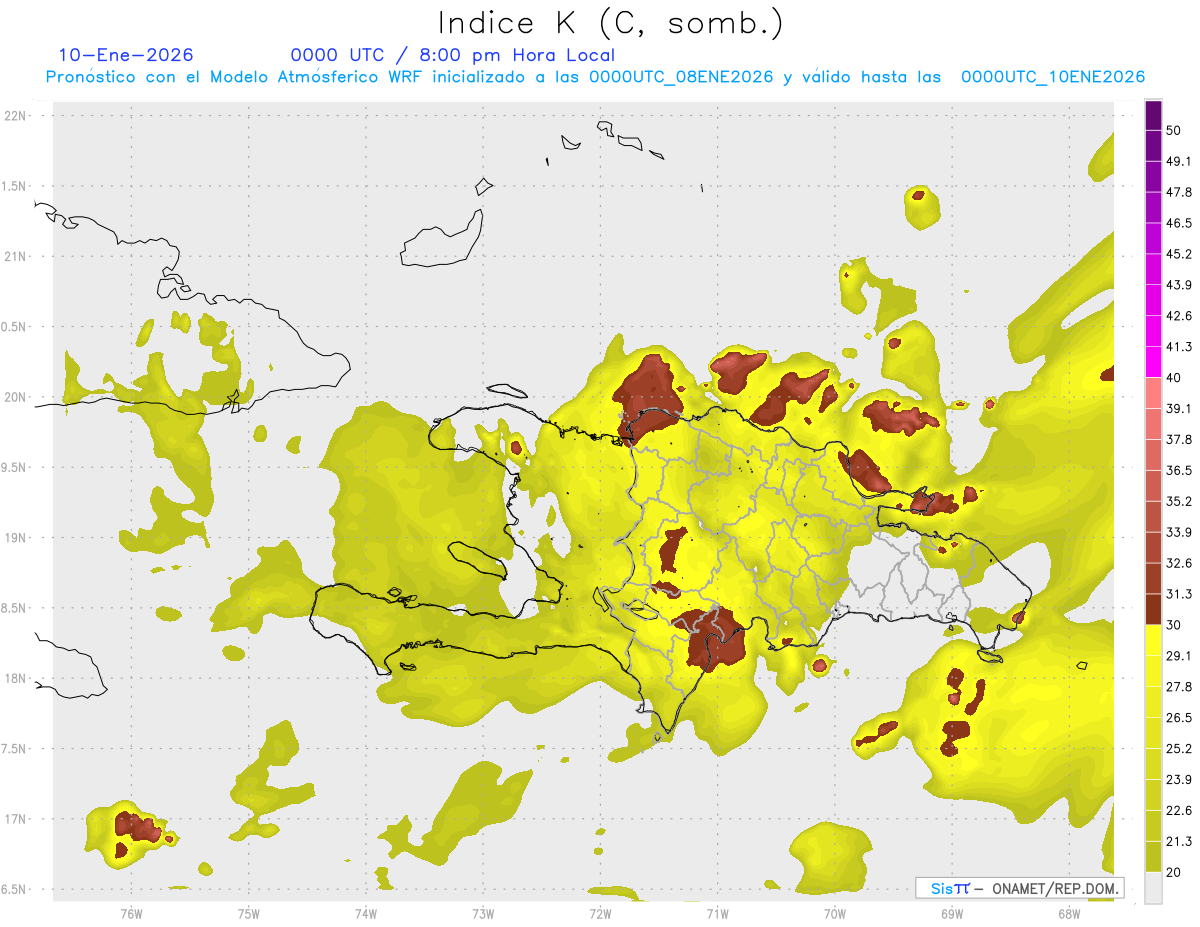The height and width of the screenshot is (927, 1200).
Task: Click the bright yellow colorbar swatch between 29.1 and 30
Action: pos(1154,640)
